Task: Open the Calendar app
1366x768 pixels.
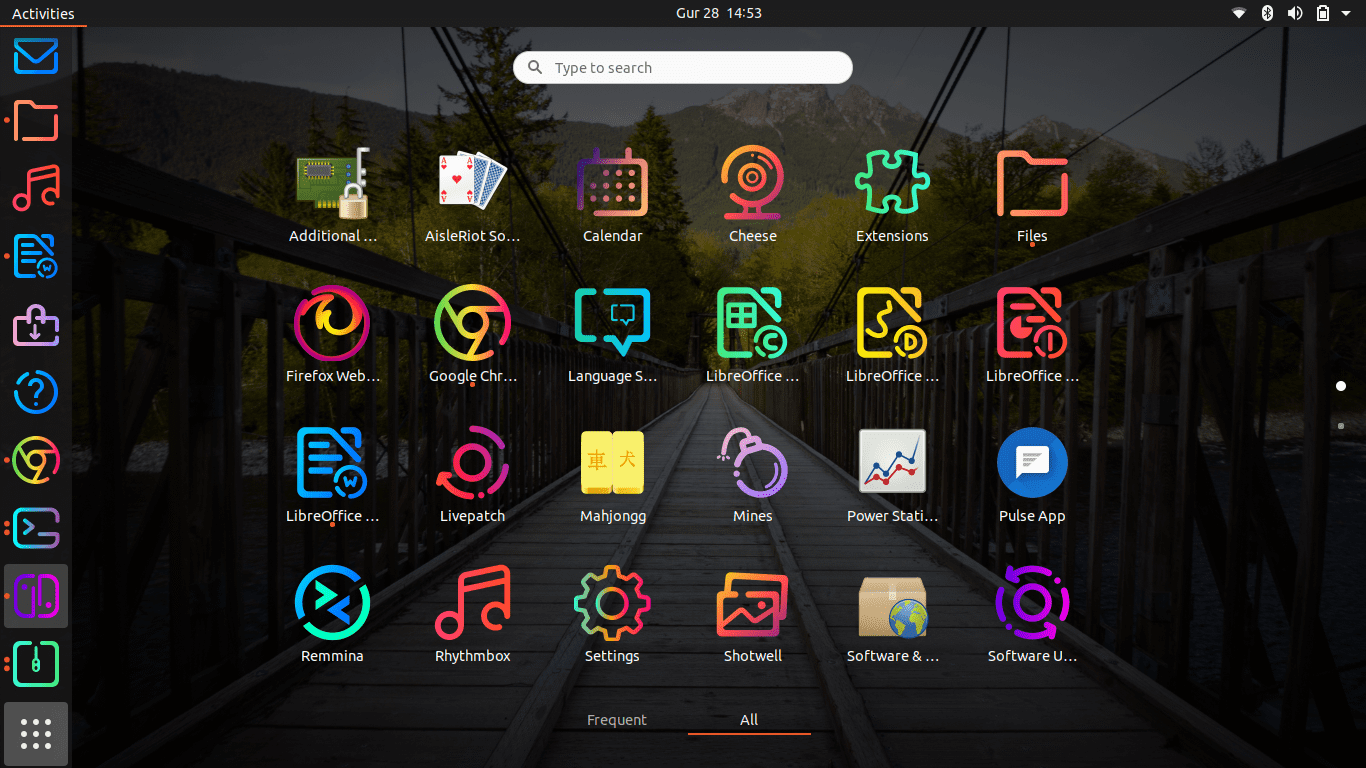Action: click(x=612, y=196)
